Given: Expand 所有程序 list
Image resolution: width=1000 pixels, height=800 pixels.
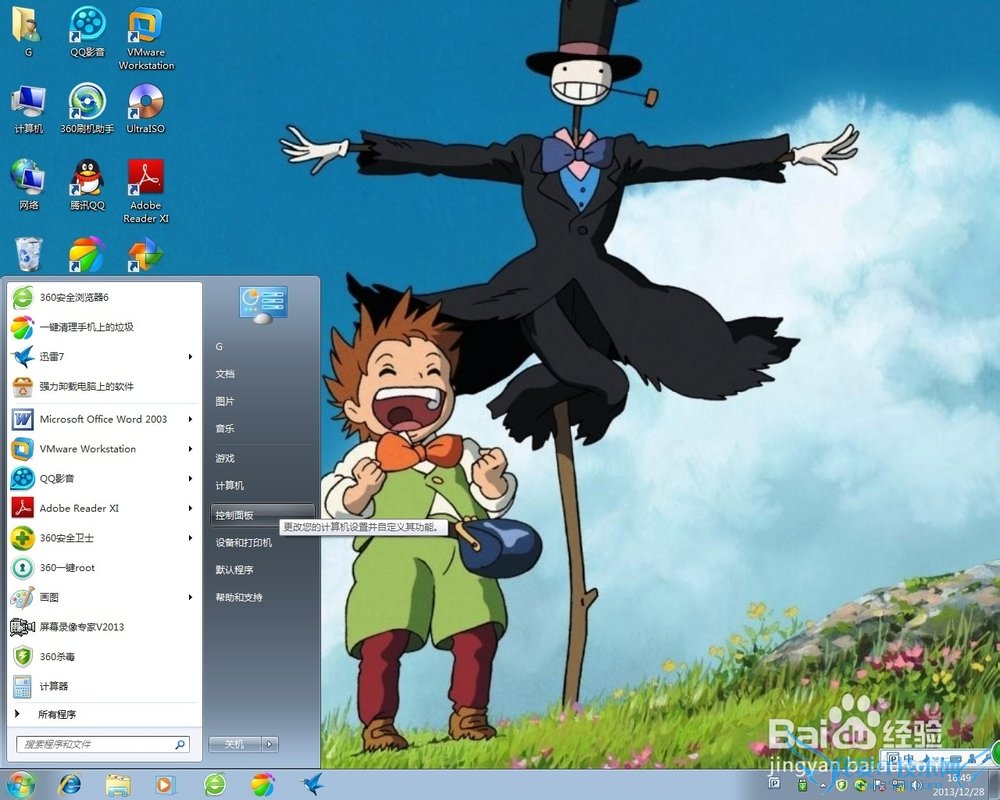Looking at the screenshot, I should pos(57,714).
